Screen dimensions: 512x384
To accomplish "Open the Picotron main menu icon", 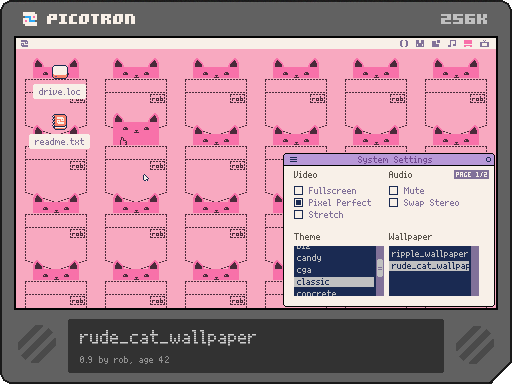I will 25,43.
